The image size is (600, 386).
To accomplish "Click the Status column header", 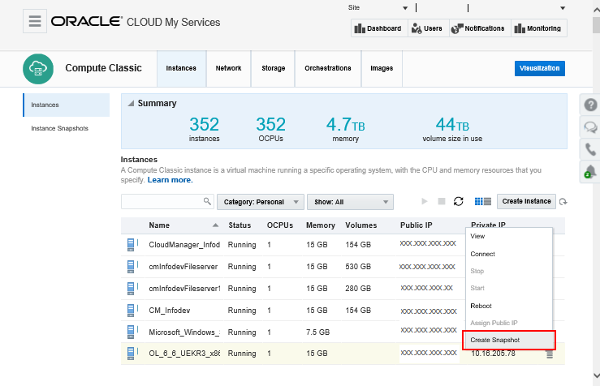I will tap(240, 225).
